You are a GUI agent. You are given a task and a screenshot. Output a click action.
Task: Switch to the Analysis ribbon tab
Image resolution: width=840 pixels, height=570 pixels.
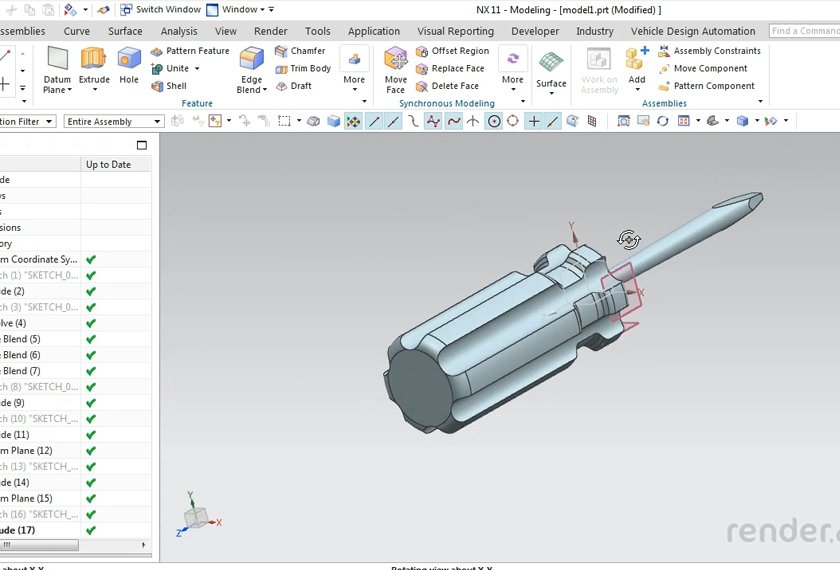[x=179, y=31]
